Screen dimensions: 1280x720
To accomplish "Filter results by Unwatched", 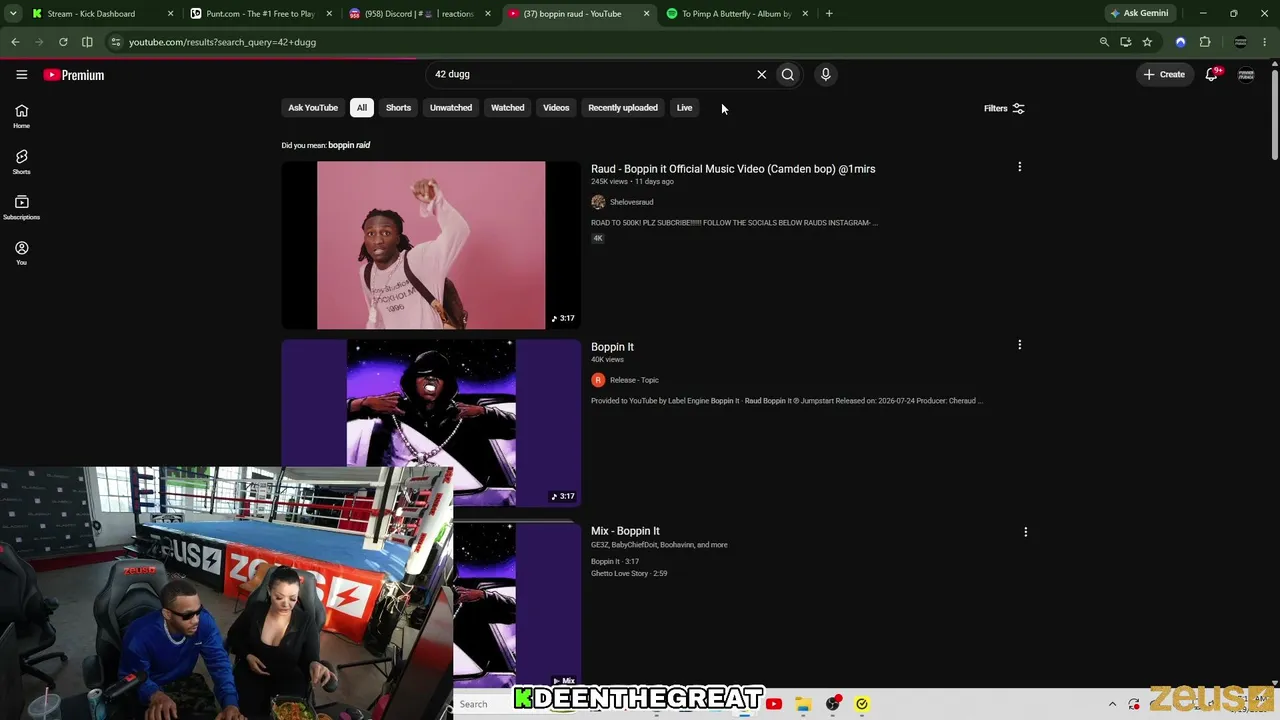I will [451, 108].
